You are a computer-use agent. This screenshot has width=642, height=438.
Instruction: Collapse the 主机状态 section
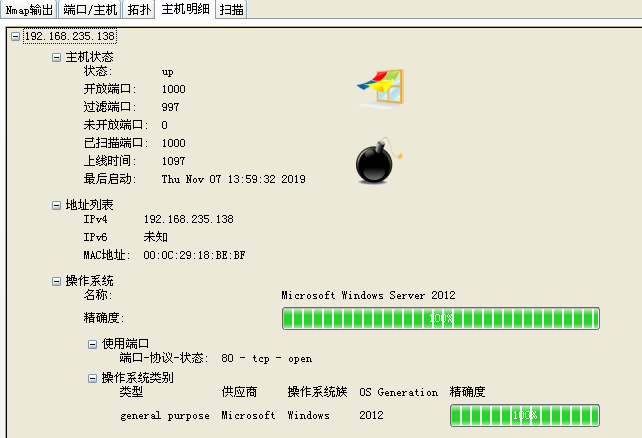click(x=57, y=58)
